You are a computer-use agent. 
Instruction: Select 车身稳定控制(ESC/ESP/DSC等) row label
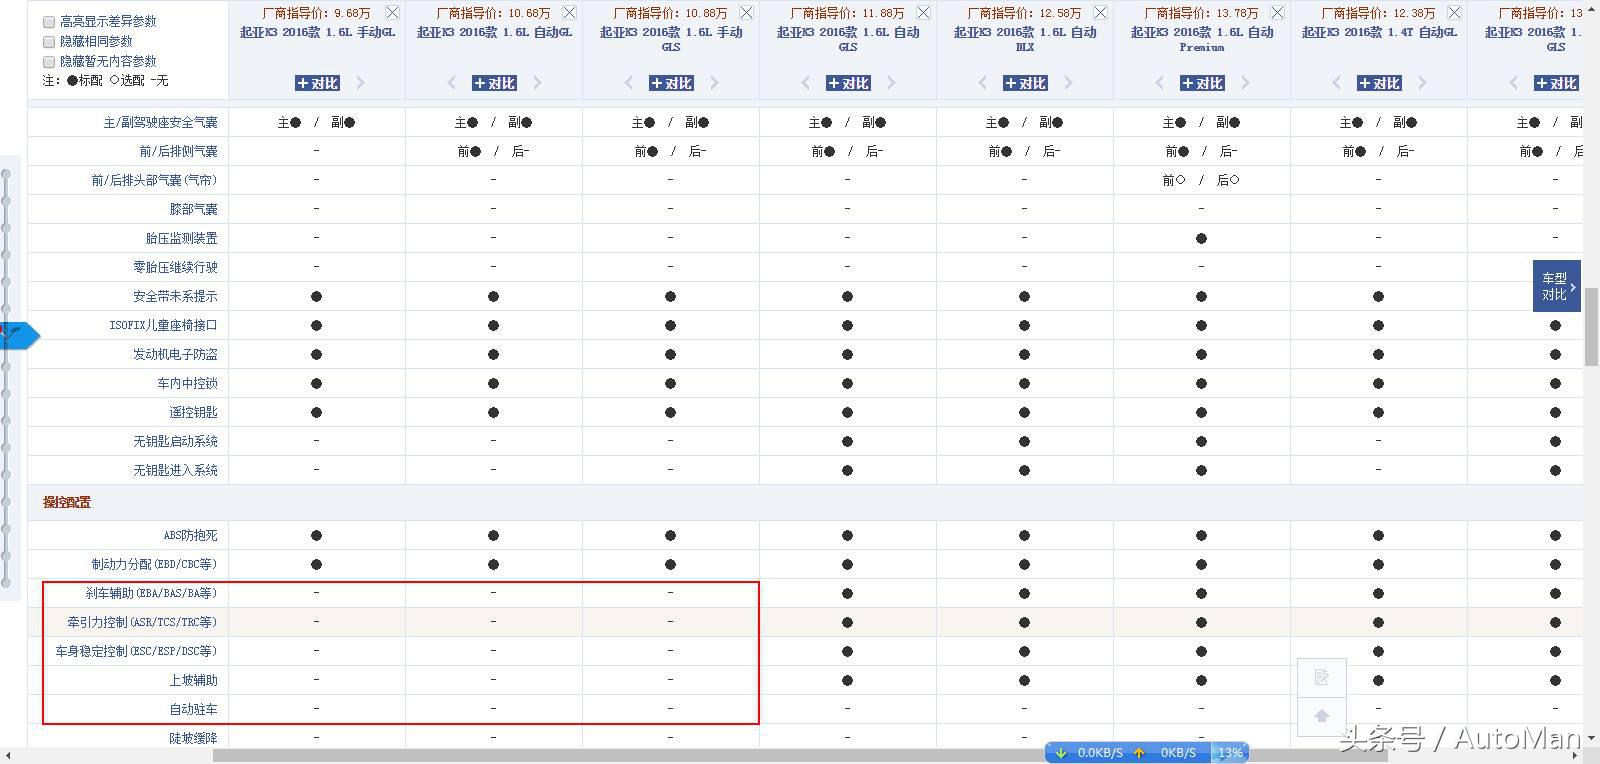pos(136,651)
